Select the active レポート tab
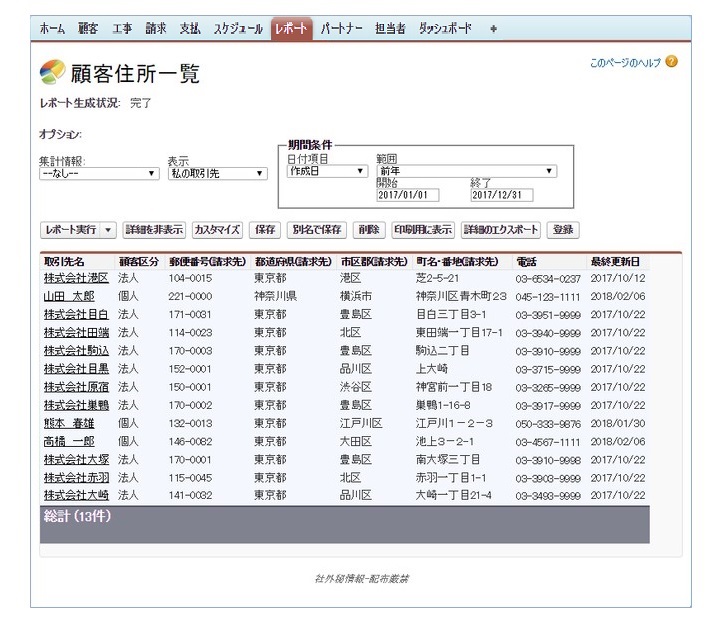720x630 pixels. click(x=292, y=28)
